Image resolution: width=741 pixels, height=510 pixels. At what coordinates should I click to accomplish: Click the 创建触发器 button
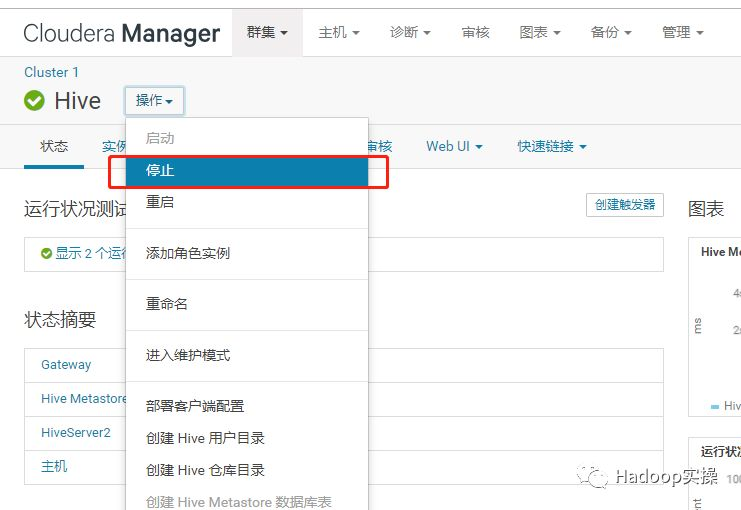tap(625, 205)
